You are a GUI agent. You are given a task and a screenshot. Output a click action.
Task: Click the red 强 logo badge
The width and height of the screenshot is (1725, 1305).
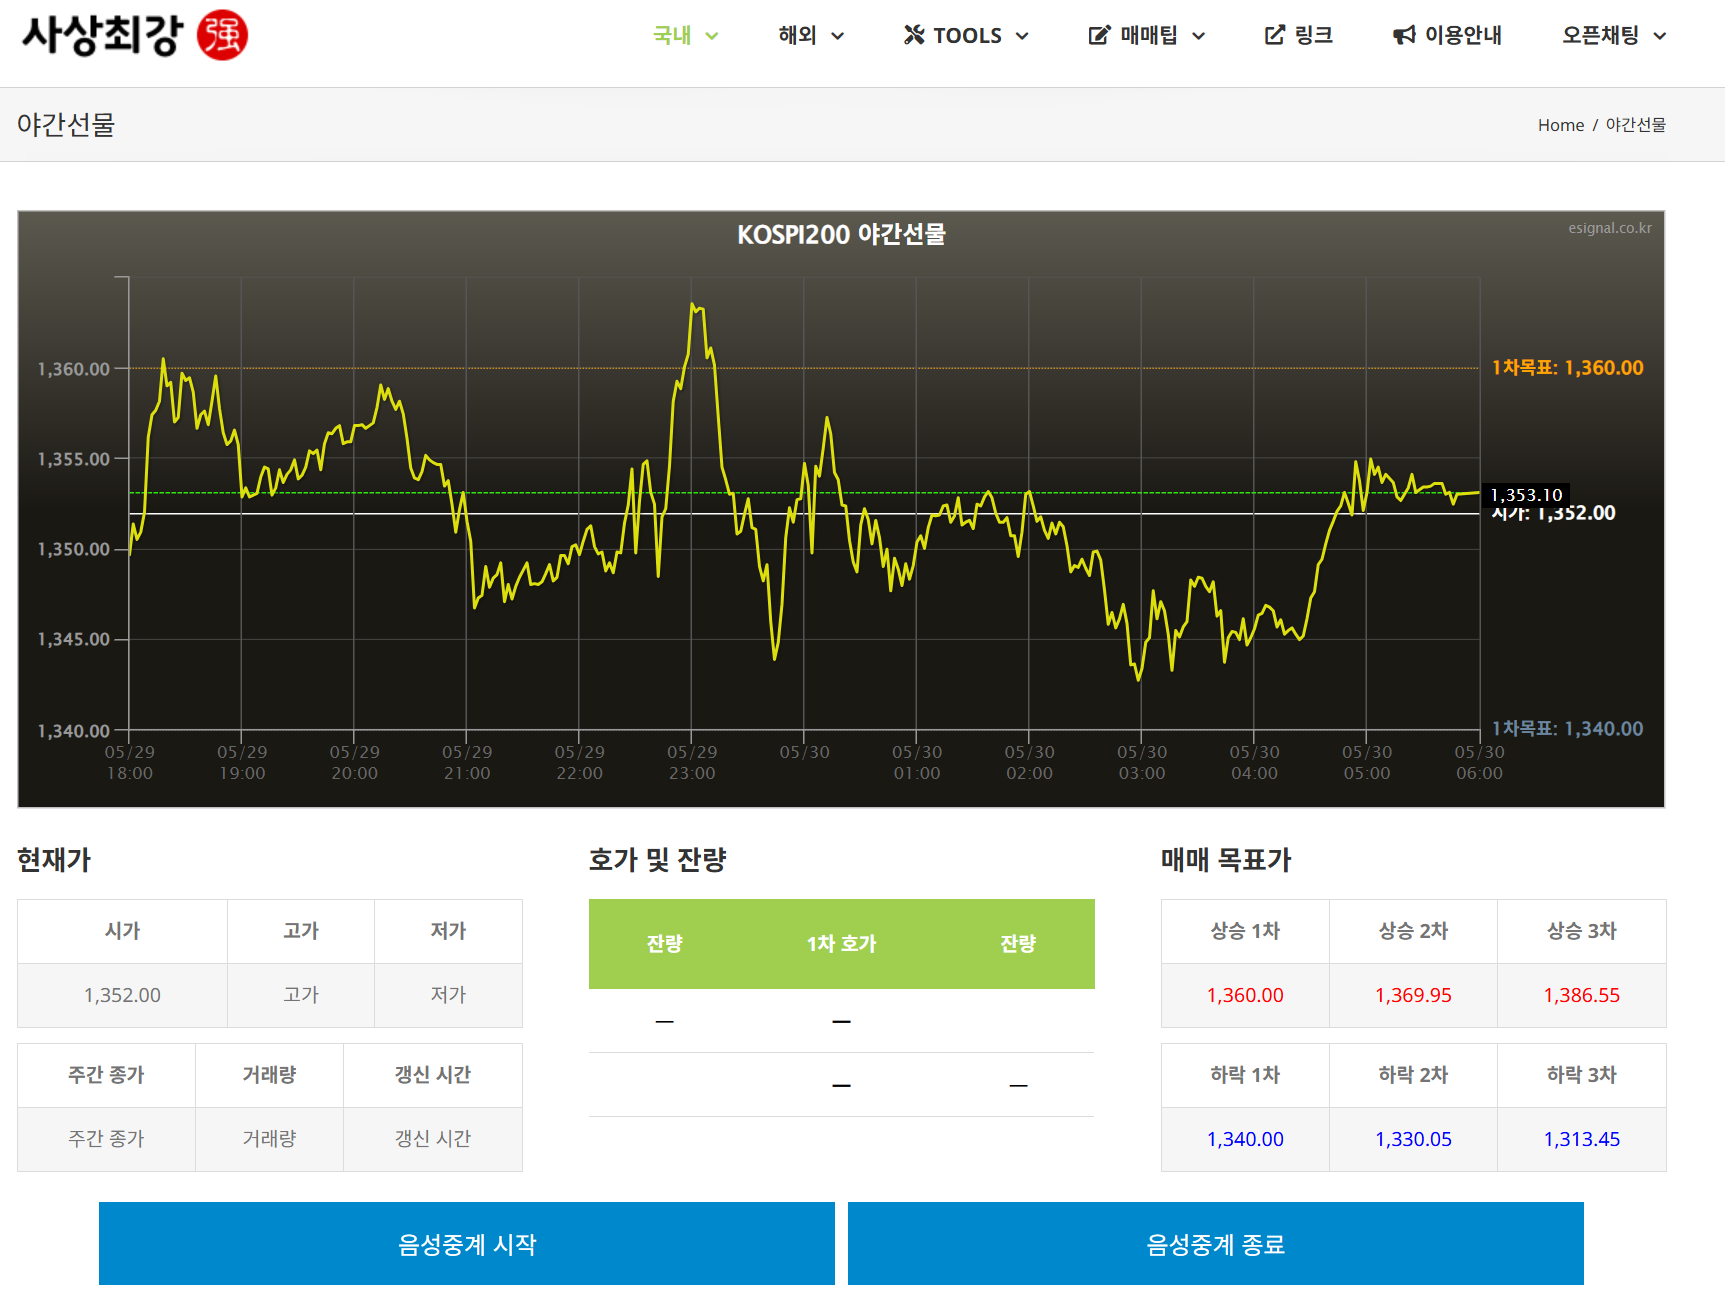[x=222, y=35]
